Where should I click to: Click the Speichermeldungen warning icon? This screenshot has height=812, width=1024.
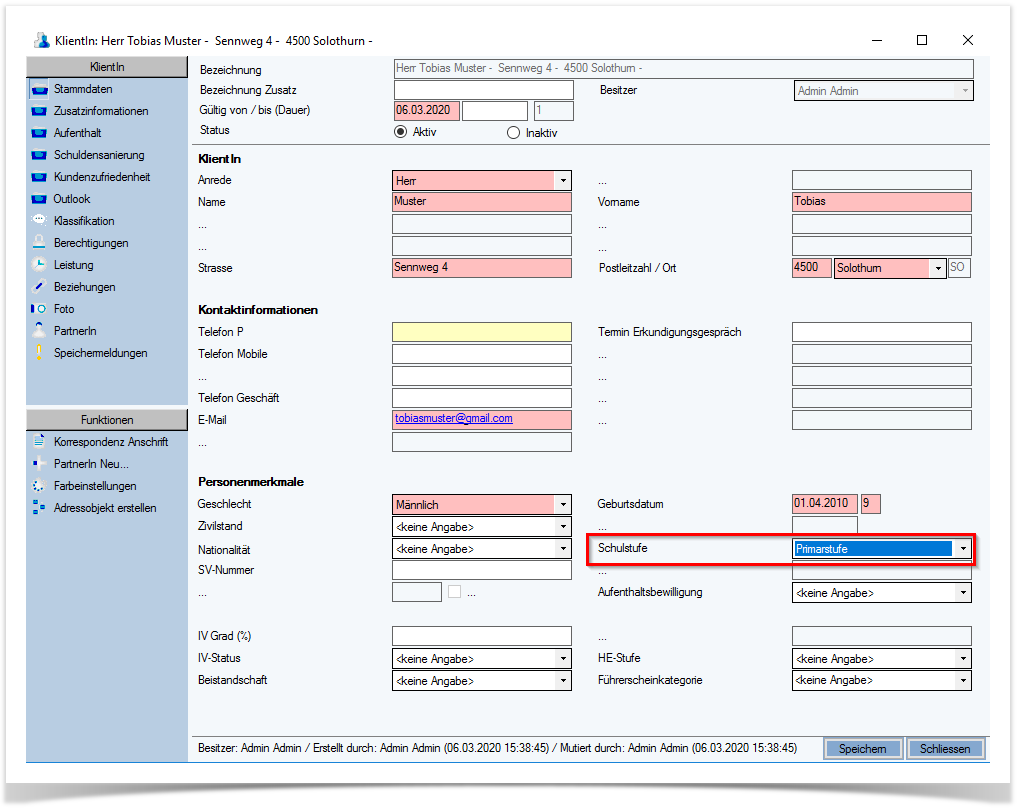point(39,353)
